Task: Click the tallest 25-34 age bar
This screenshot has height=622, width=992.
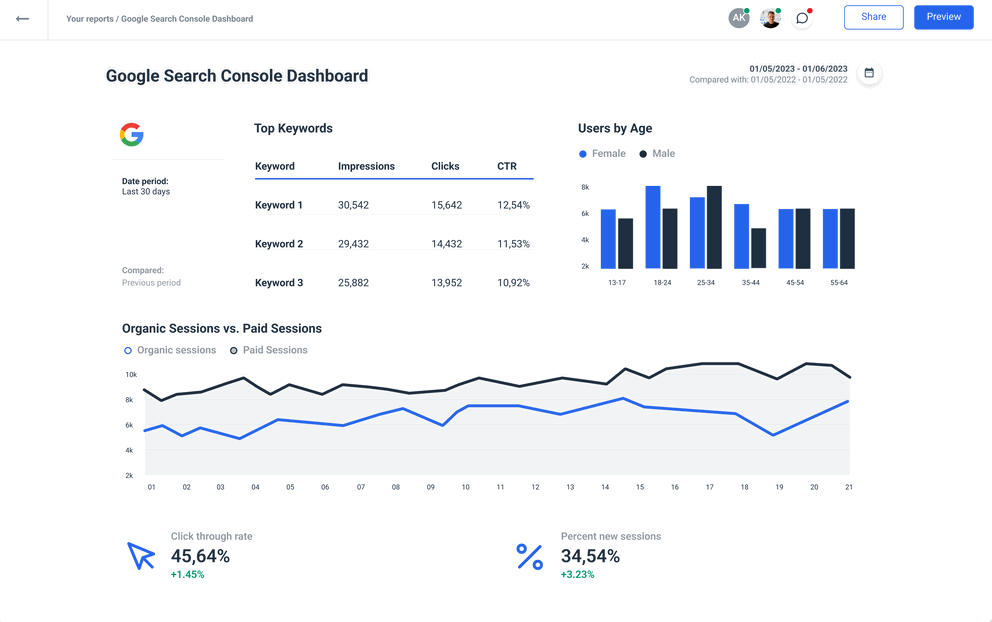Action: click(714, 230)
